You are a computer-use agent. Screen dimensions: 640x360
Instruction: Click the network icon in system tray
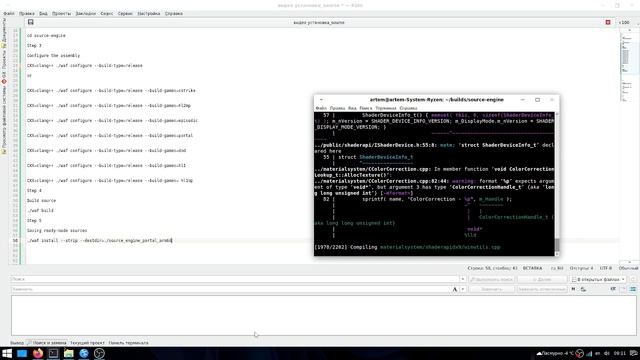[x=589, y=353]
